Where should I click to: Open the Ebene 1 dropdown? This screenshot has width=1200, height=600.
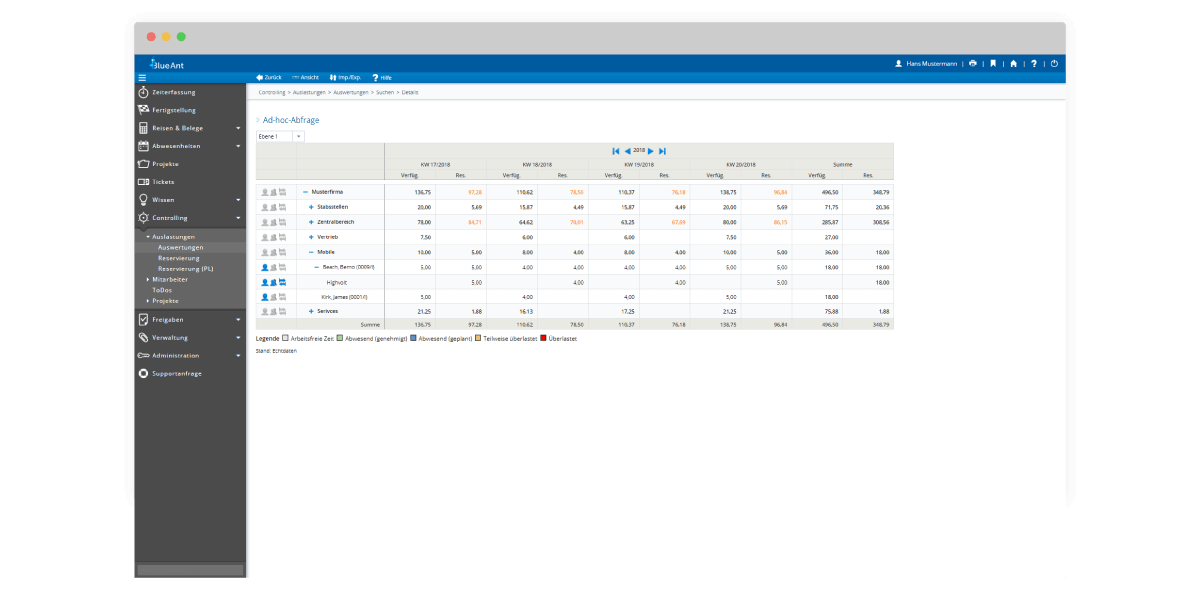click(279, 136)
